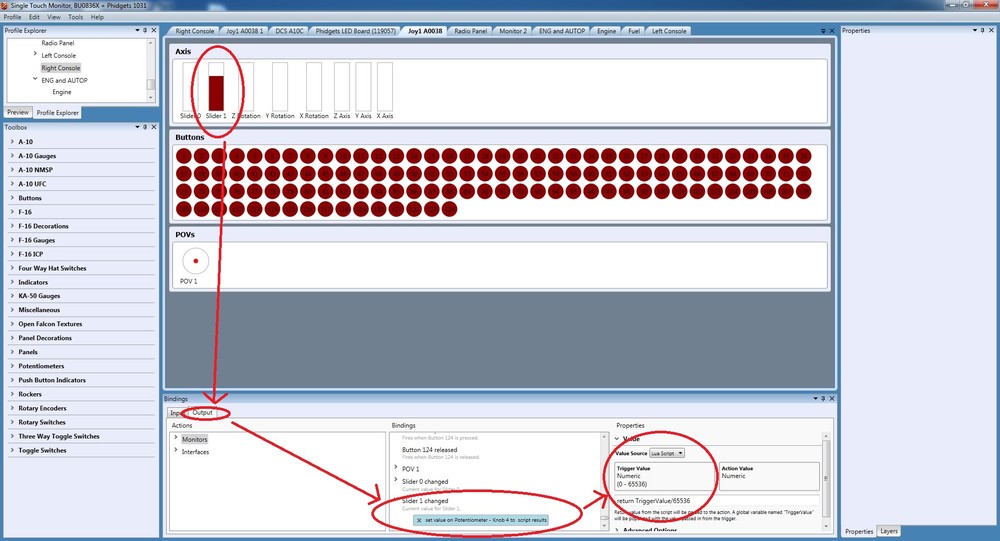Pin the Bindings panel
The image size is (1000, 541).
[x=823, y=398]
